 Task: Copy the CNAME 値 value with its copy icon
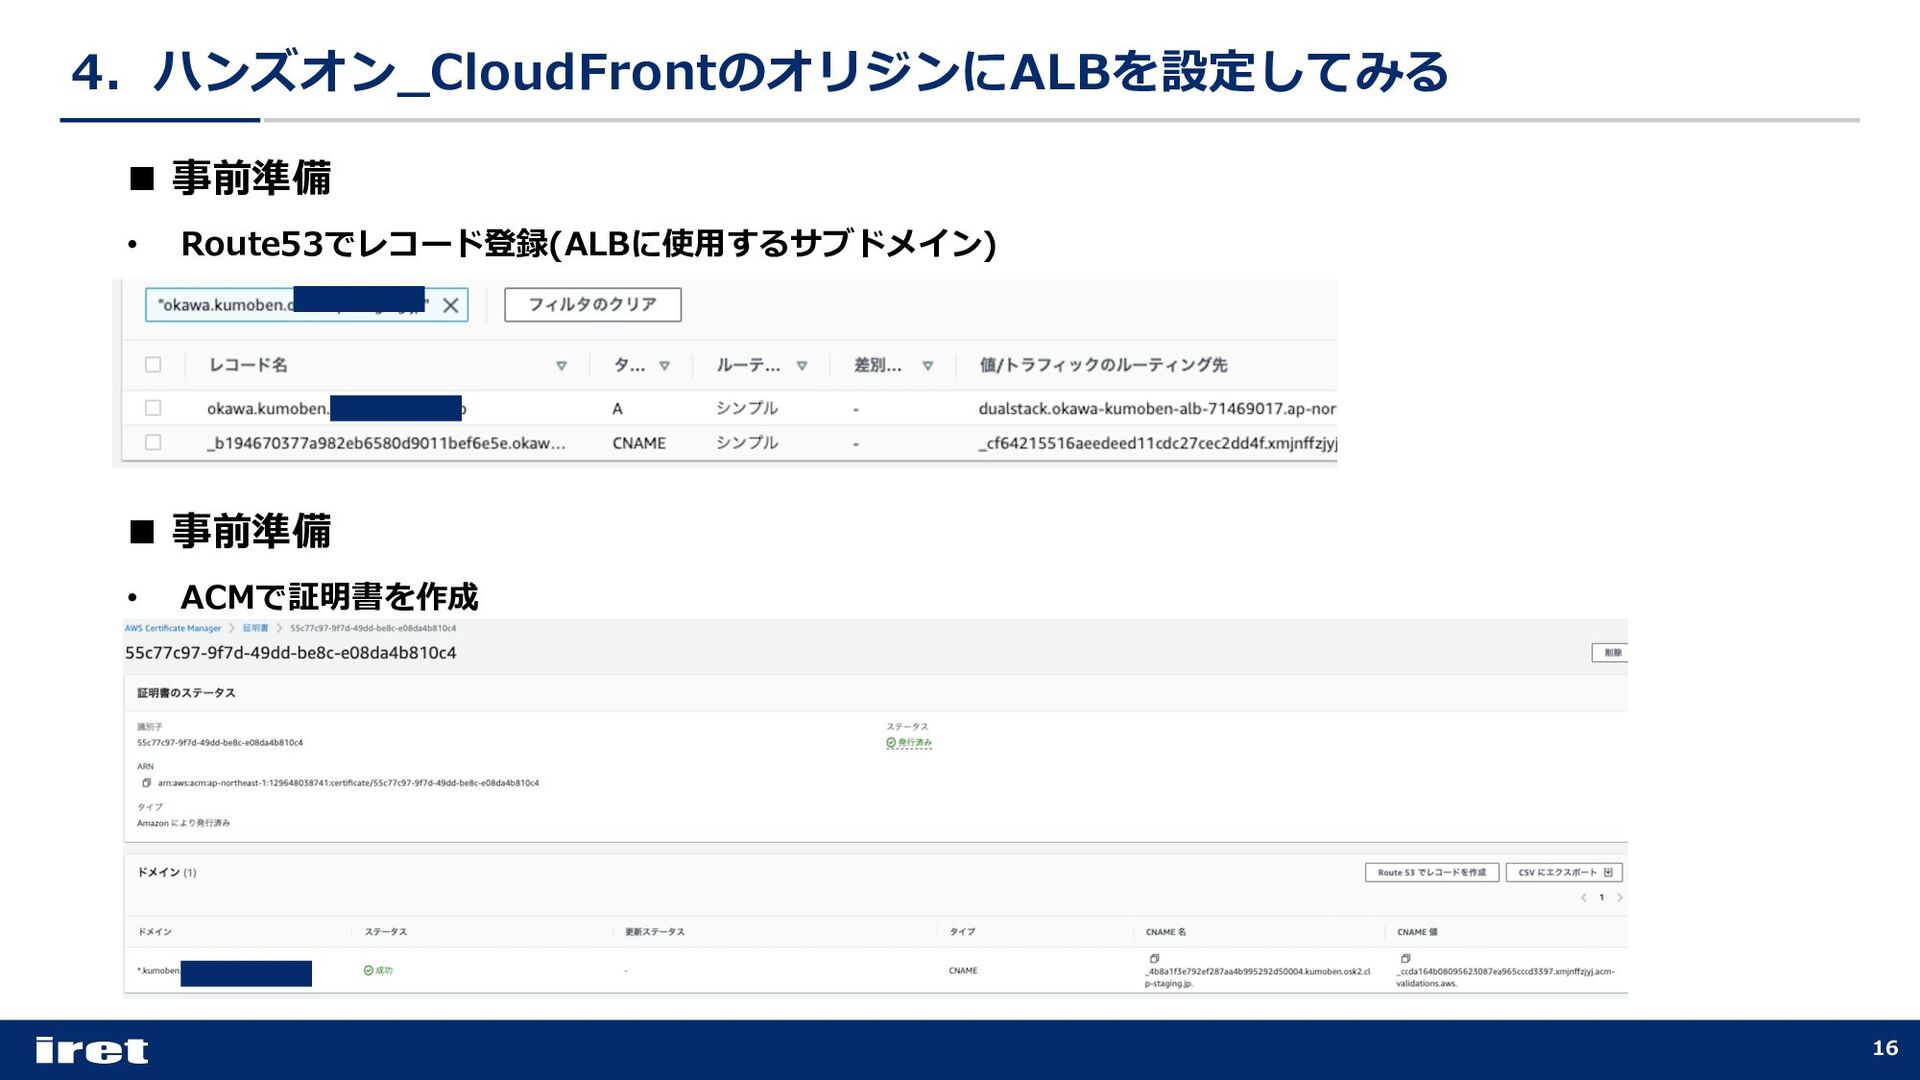[x=1405, y=958]
